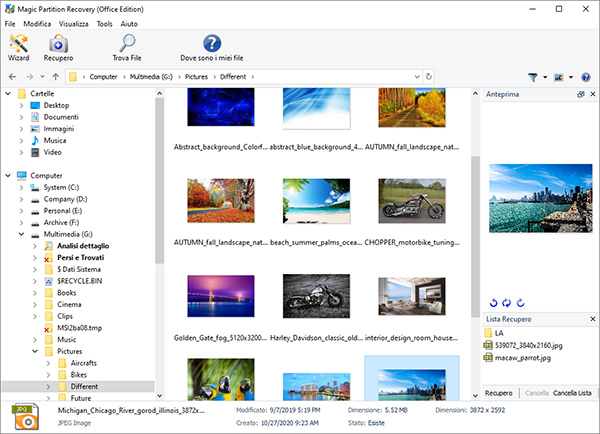600x434 pixels.
Task: Select Analisi dettaglio in the tree
Action: 83,246
